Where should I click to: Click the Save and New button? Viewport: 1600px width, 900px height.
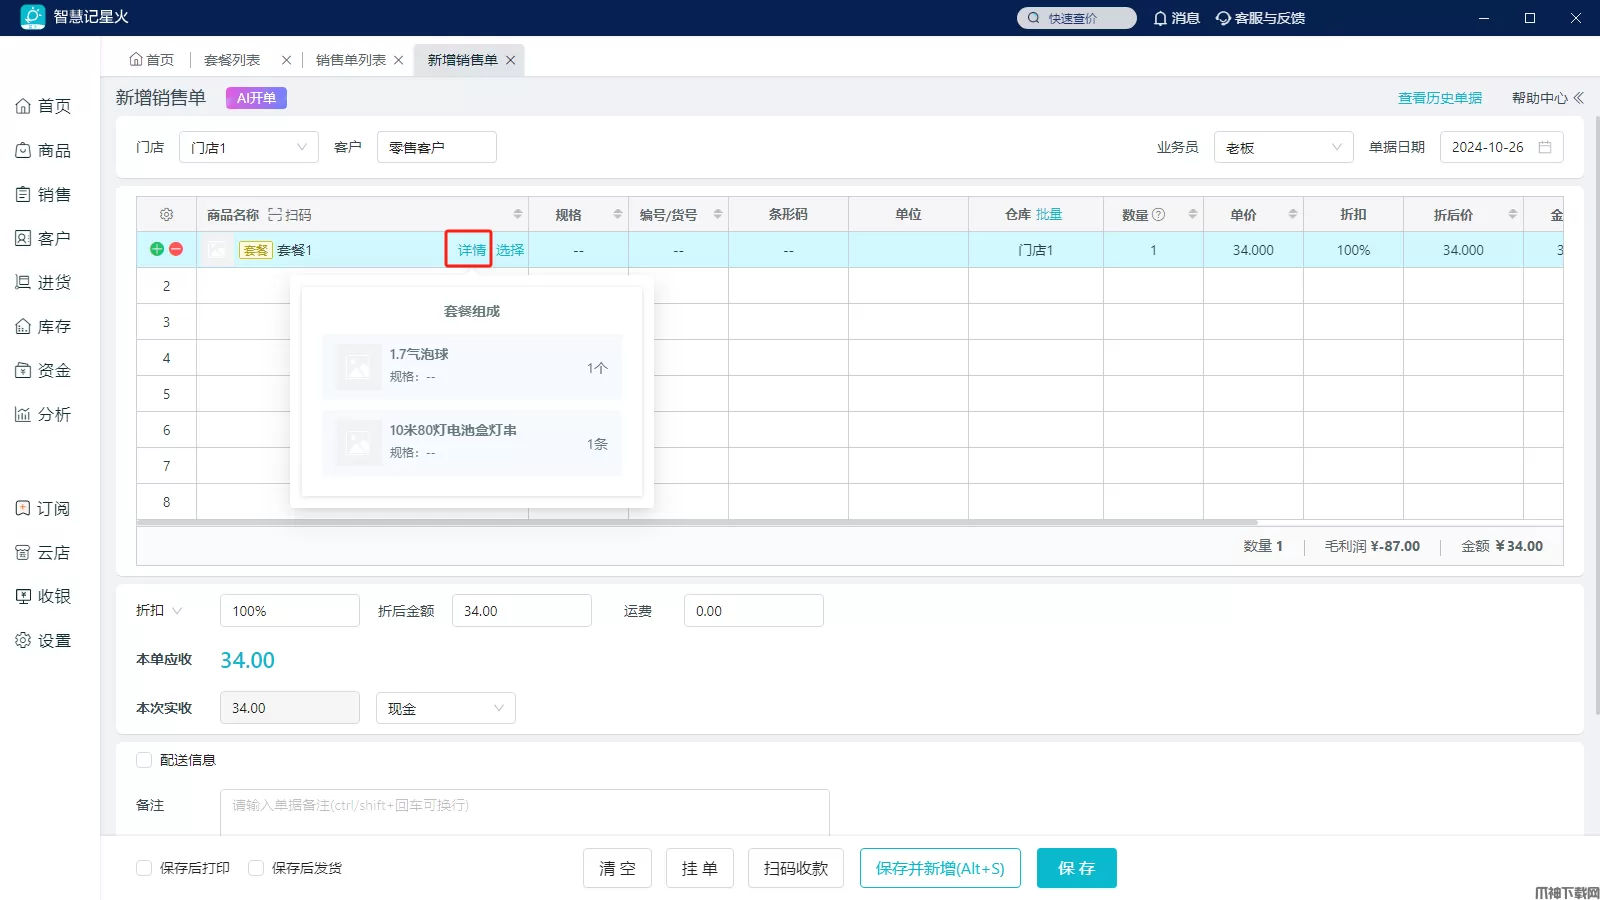pyautogui.click(x=939, y=868)
